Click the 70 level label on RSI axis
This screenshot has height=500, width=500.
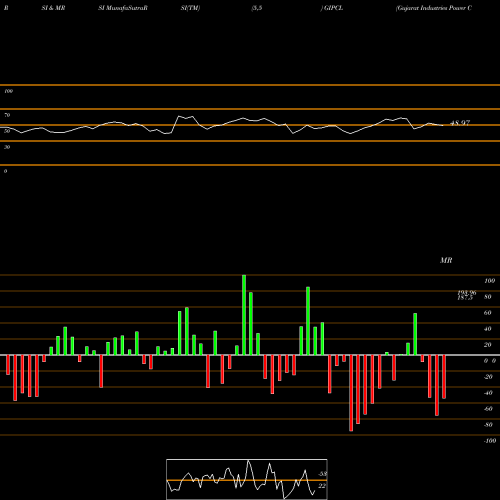[x=7, y=115]
